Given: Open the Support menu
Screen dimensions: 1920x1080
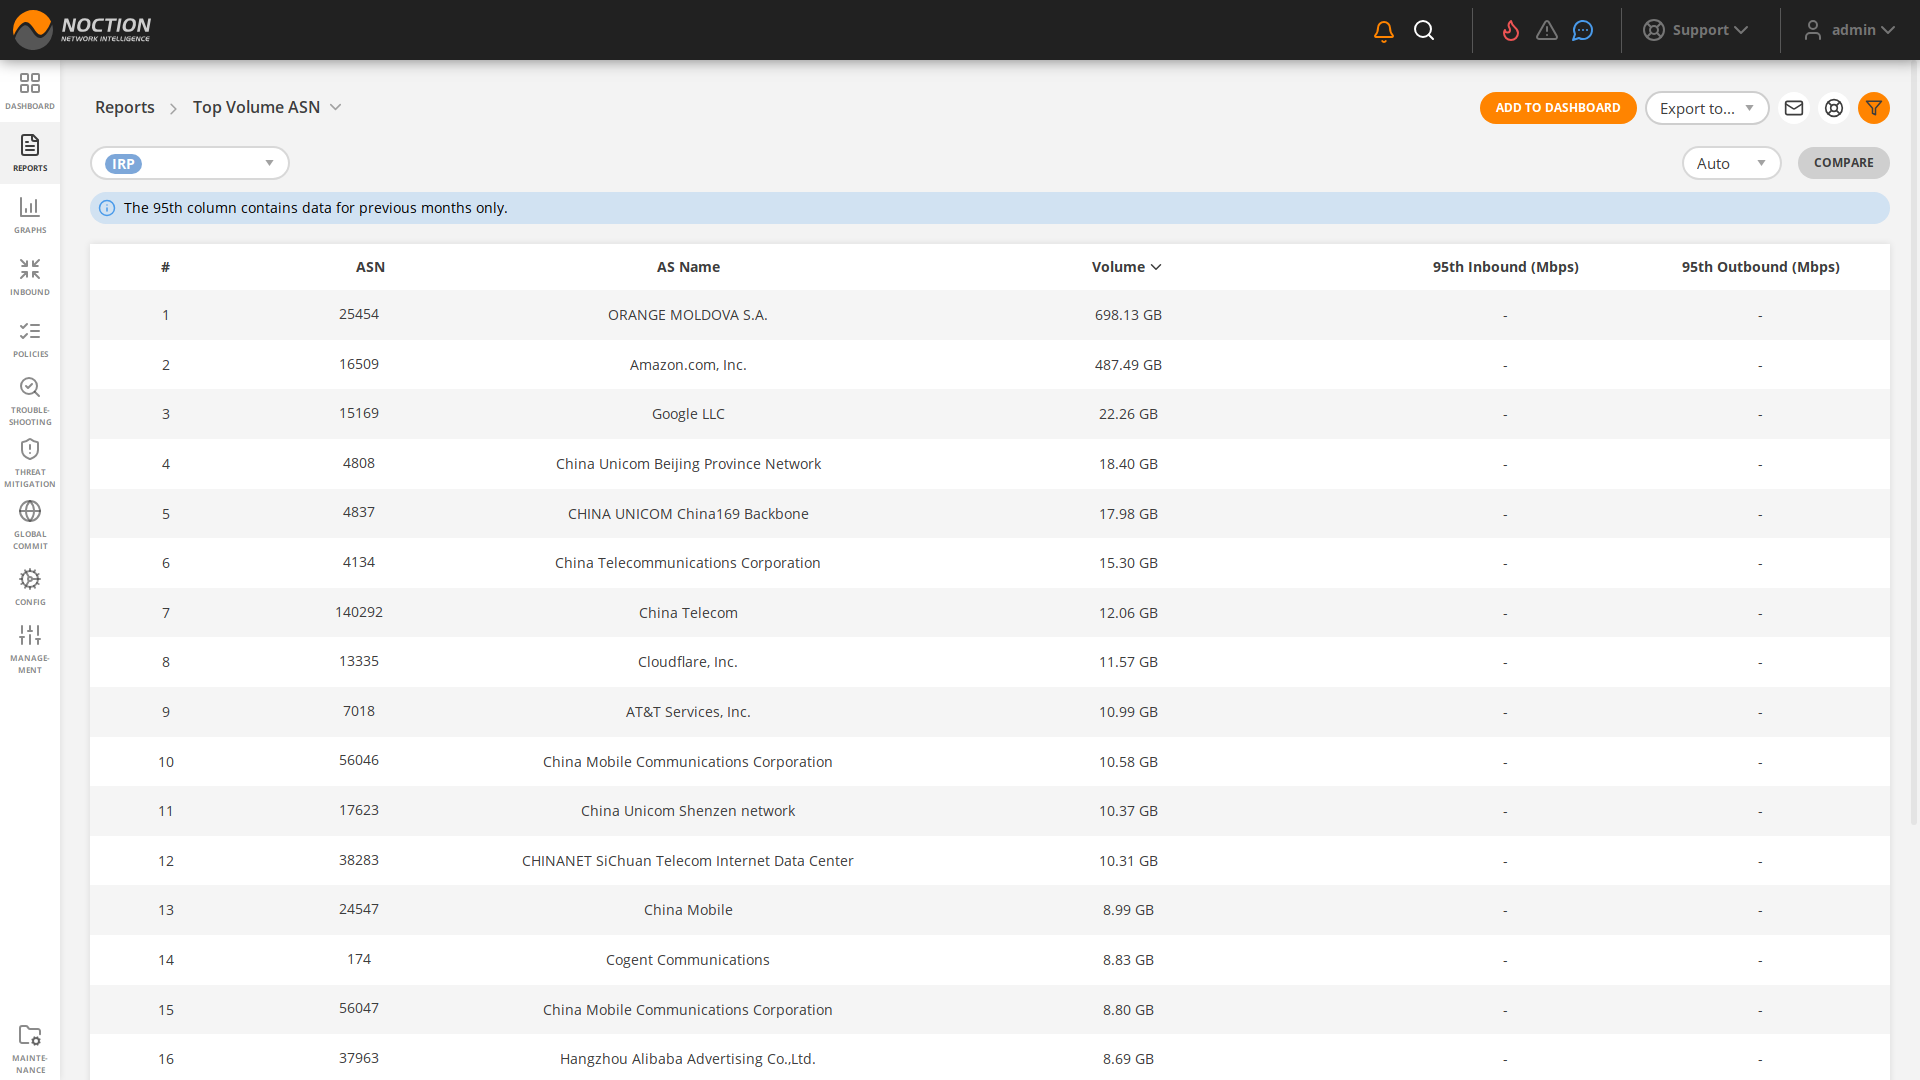Looking at the screenshot, I should pos(1696,30).
